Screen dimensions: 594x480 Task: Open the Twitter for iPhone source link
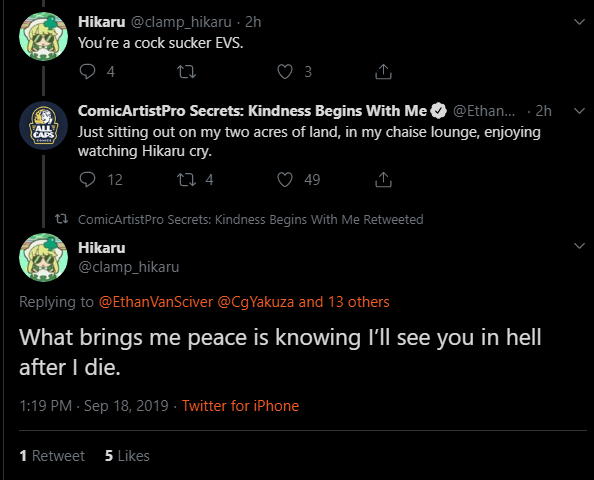click(240, 406)
